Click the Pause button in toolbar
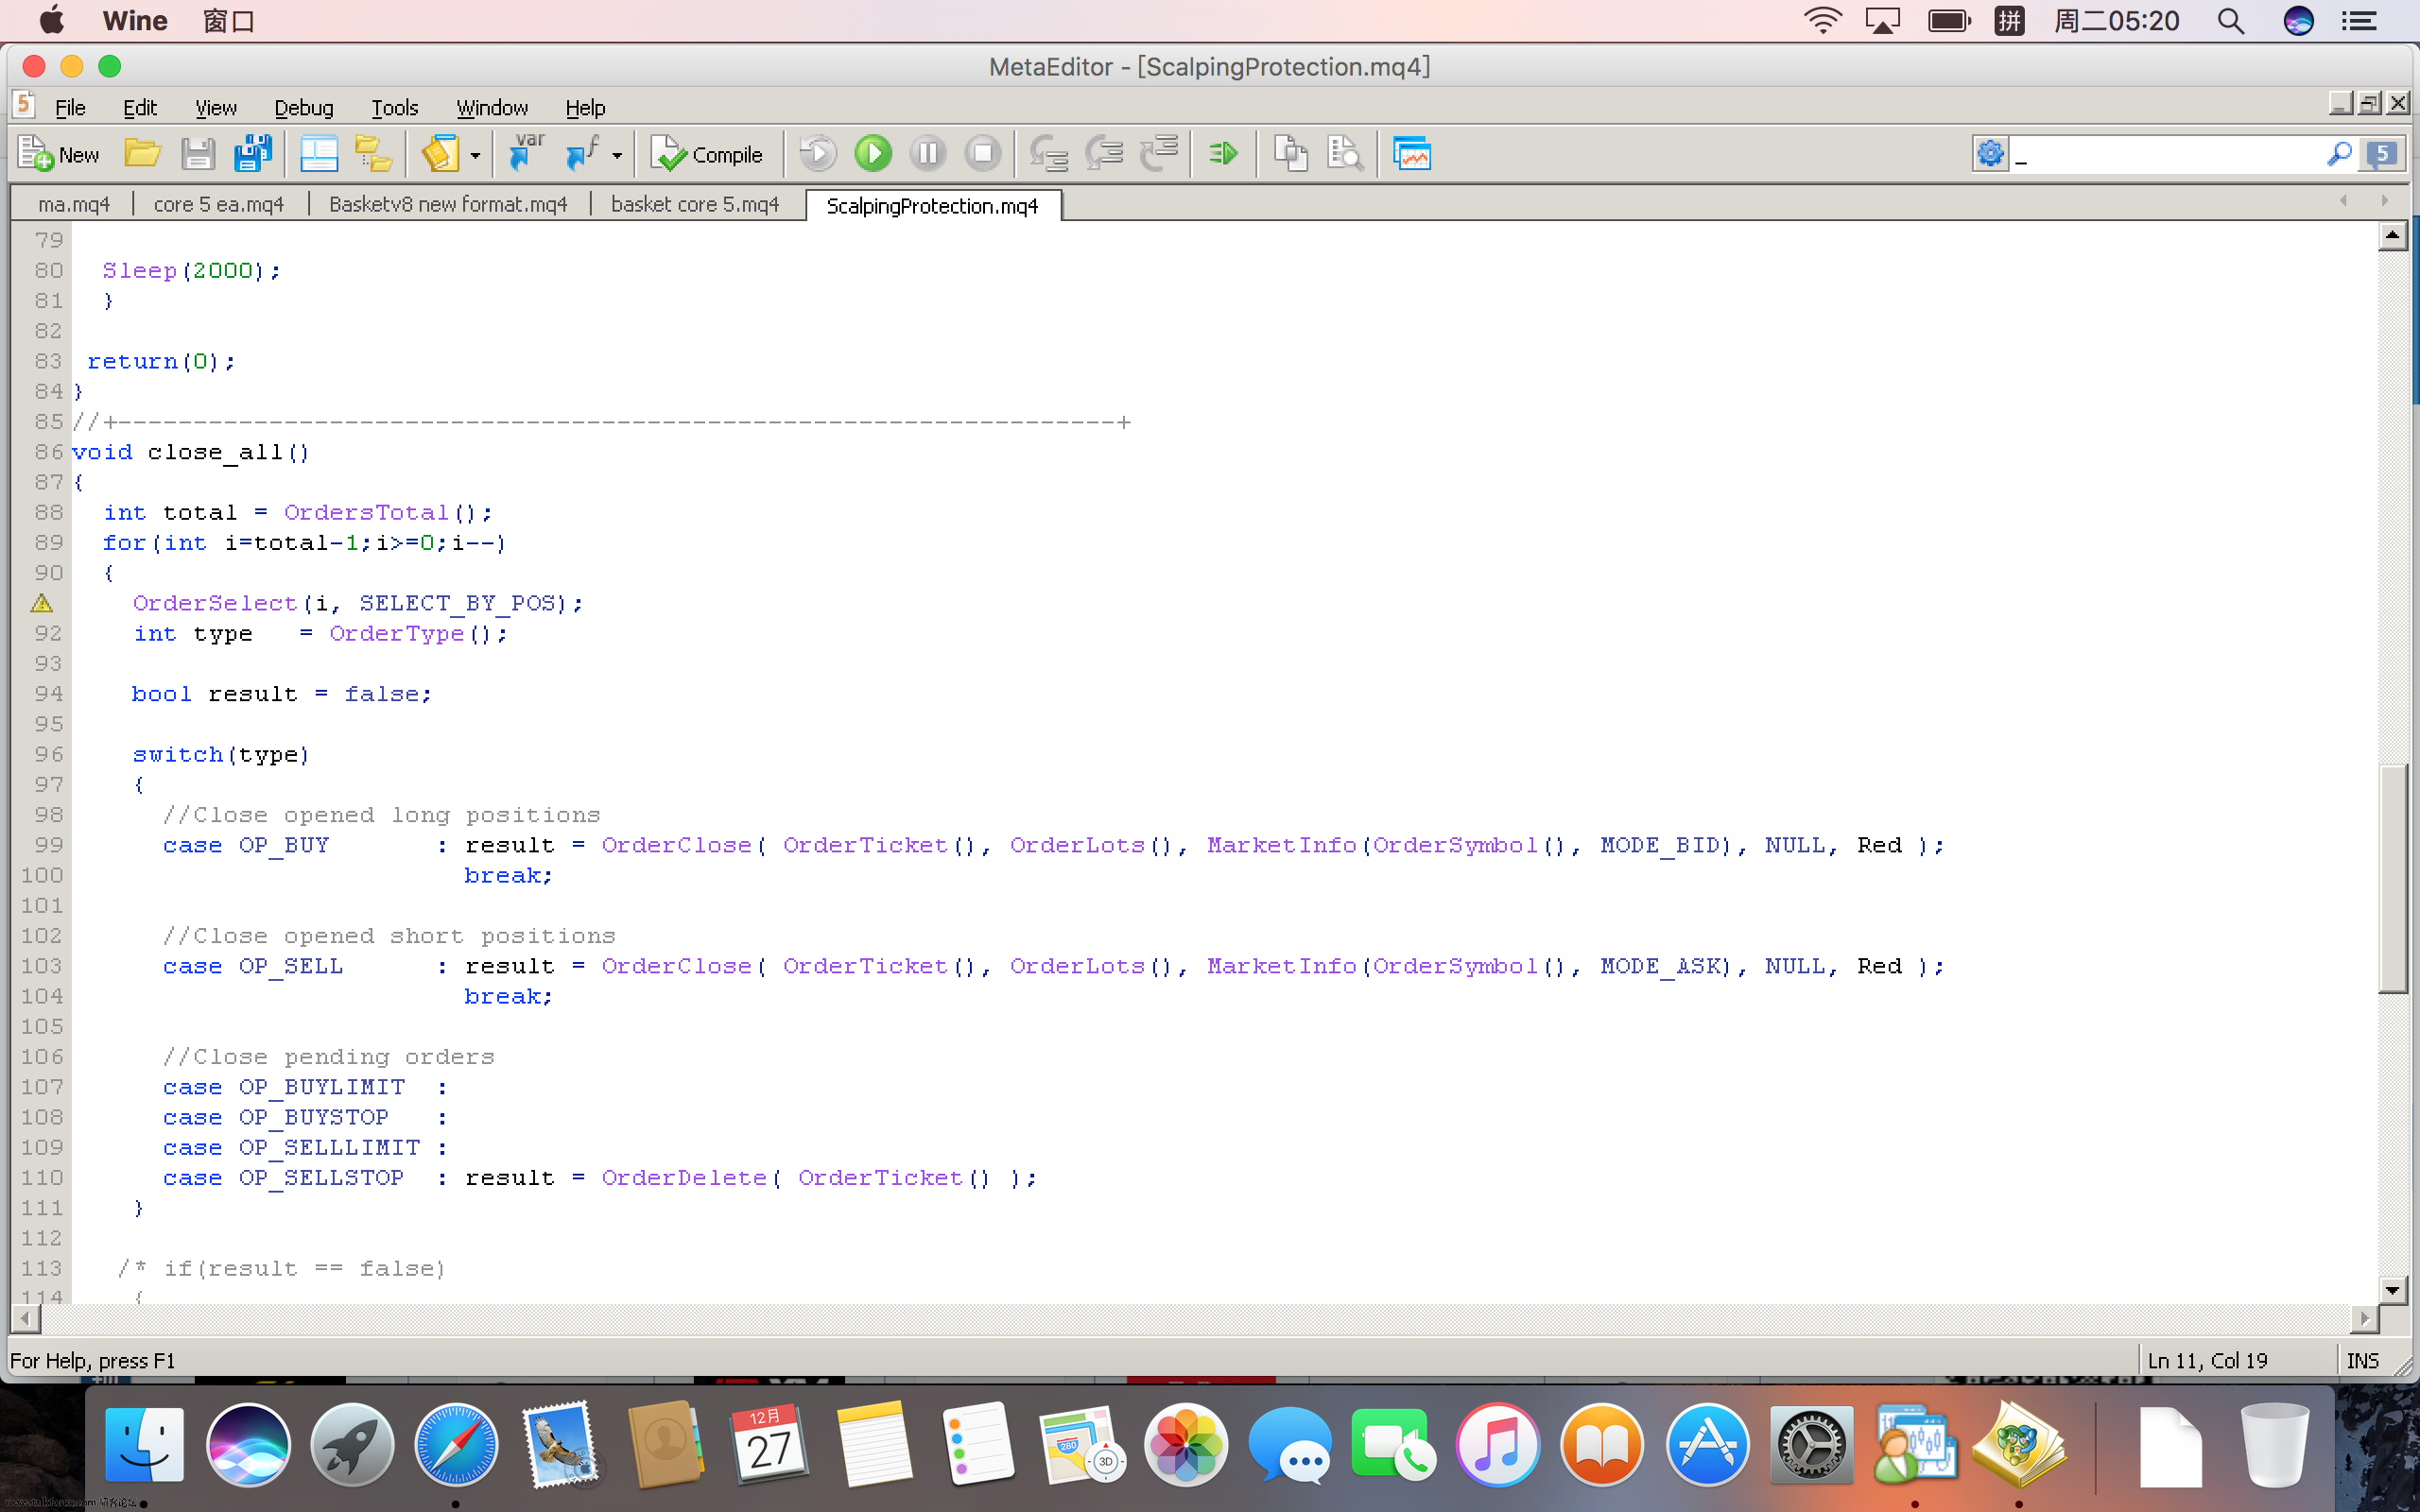2420x1512 pixels. click(x=928, y=155)
